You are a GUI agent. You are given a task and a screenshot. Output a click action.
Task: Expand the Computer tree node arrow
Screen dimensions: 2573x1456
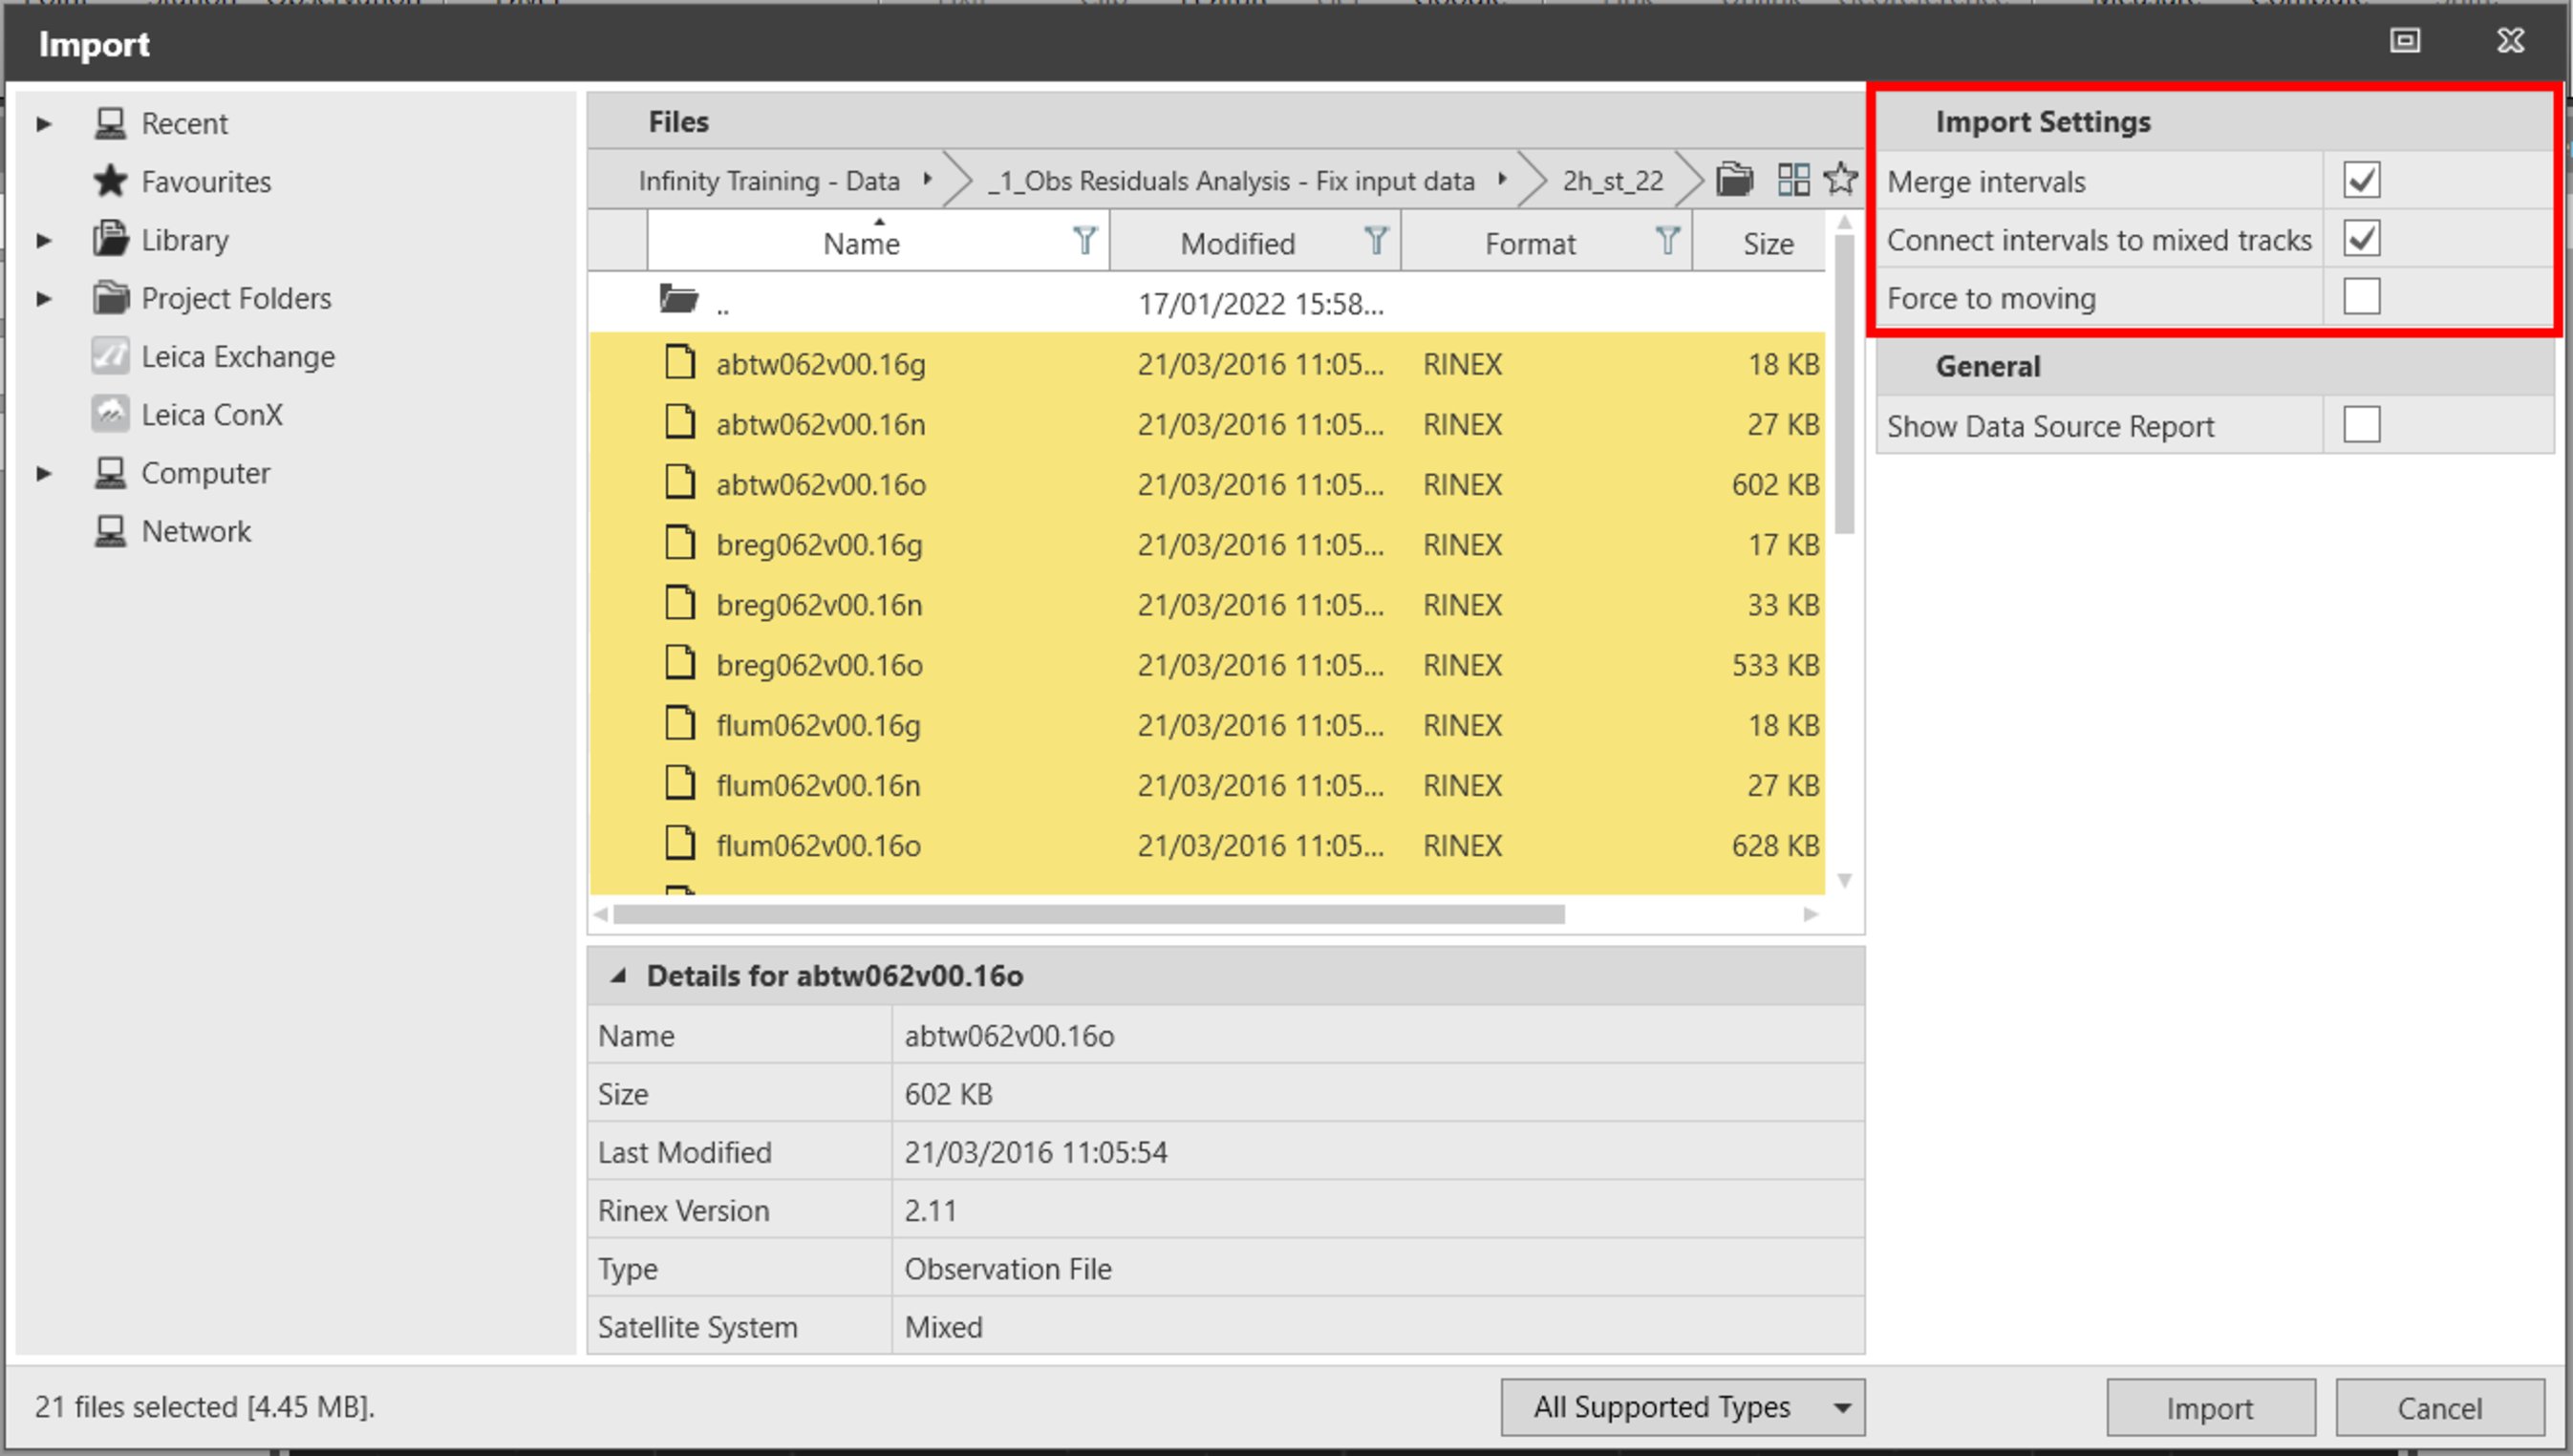coord(43,473)
